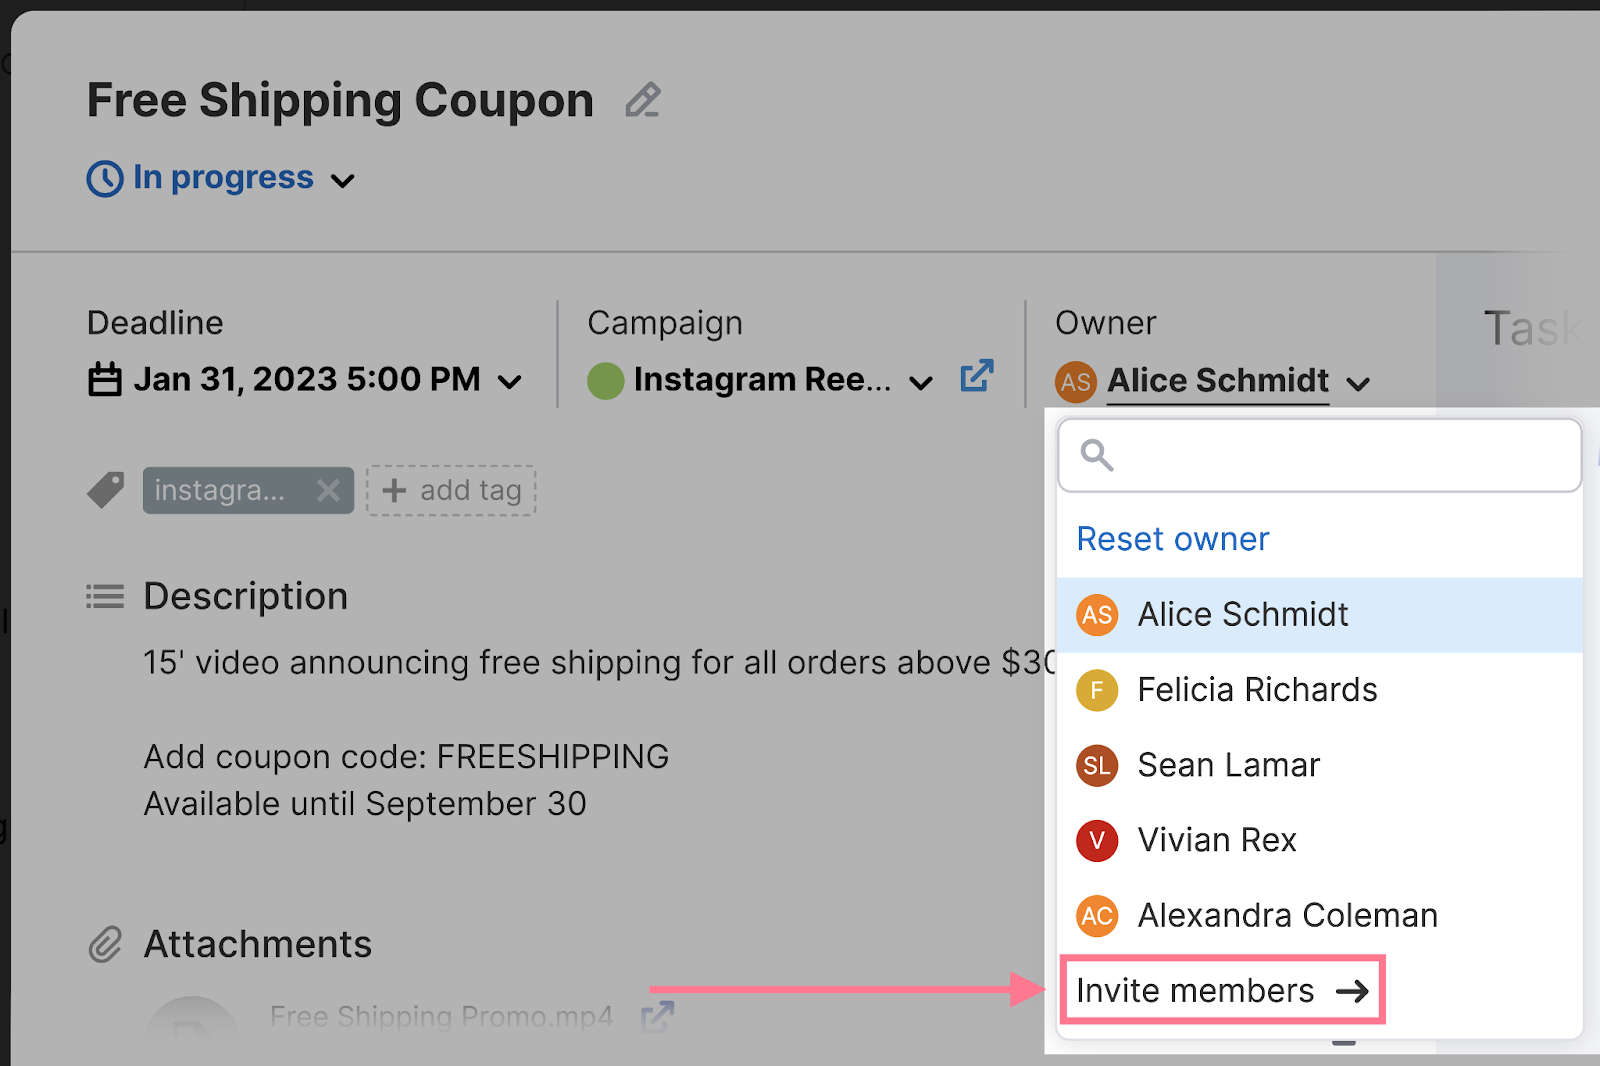Viewport: 1600px width, 1066px height.
Task: Expand the Instagram Ree... campaign dropdown
Action: 921,382
